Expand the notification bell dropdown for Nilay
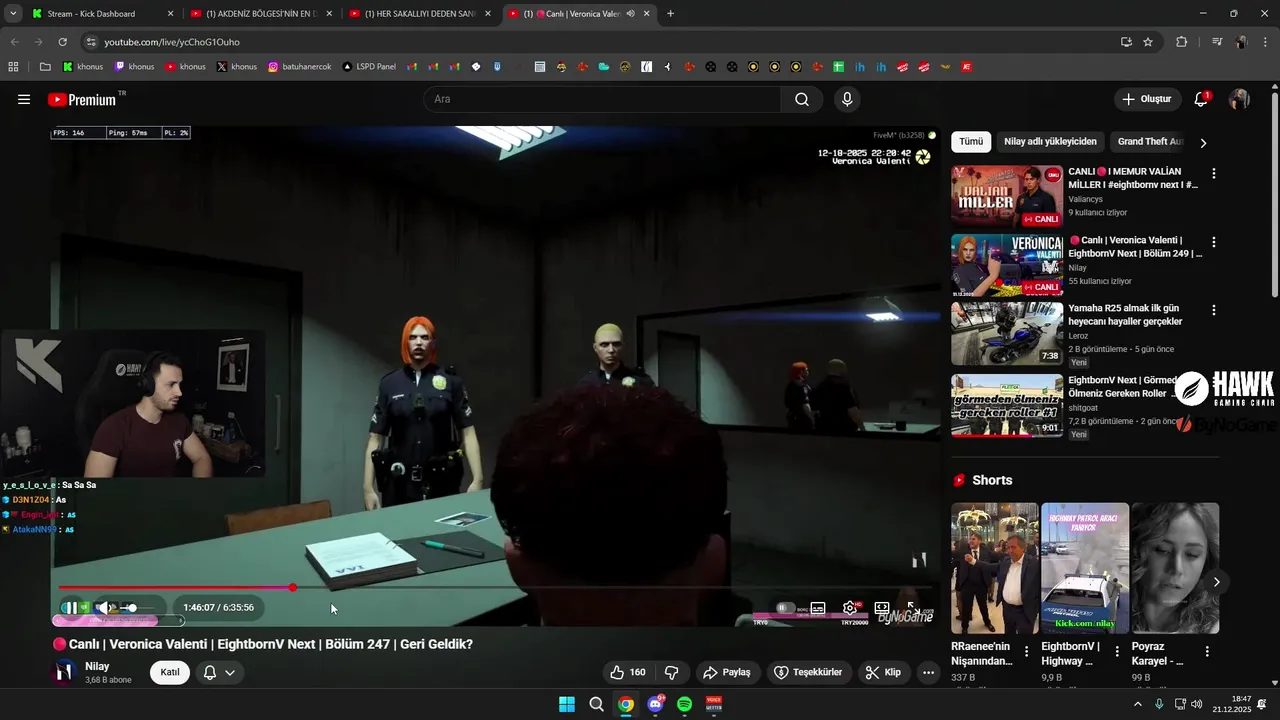1280x720 pixels. tap(219, 672)
